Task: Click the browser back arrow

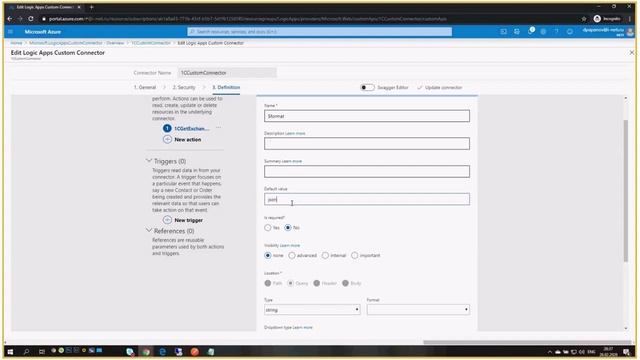Action: pyautogui.click(x=10, y=19)
